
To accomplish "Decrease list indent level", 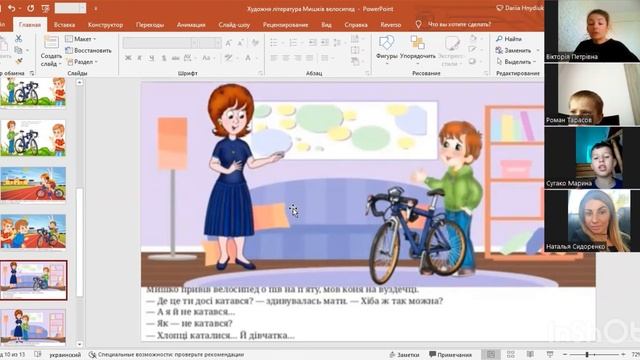I will (x=312, y=42).
